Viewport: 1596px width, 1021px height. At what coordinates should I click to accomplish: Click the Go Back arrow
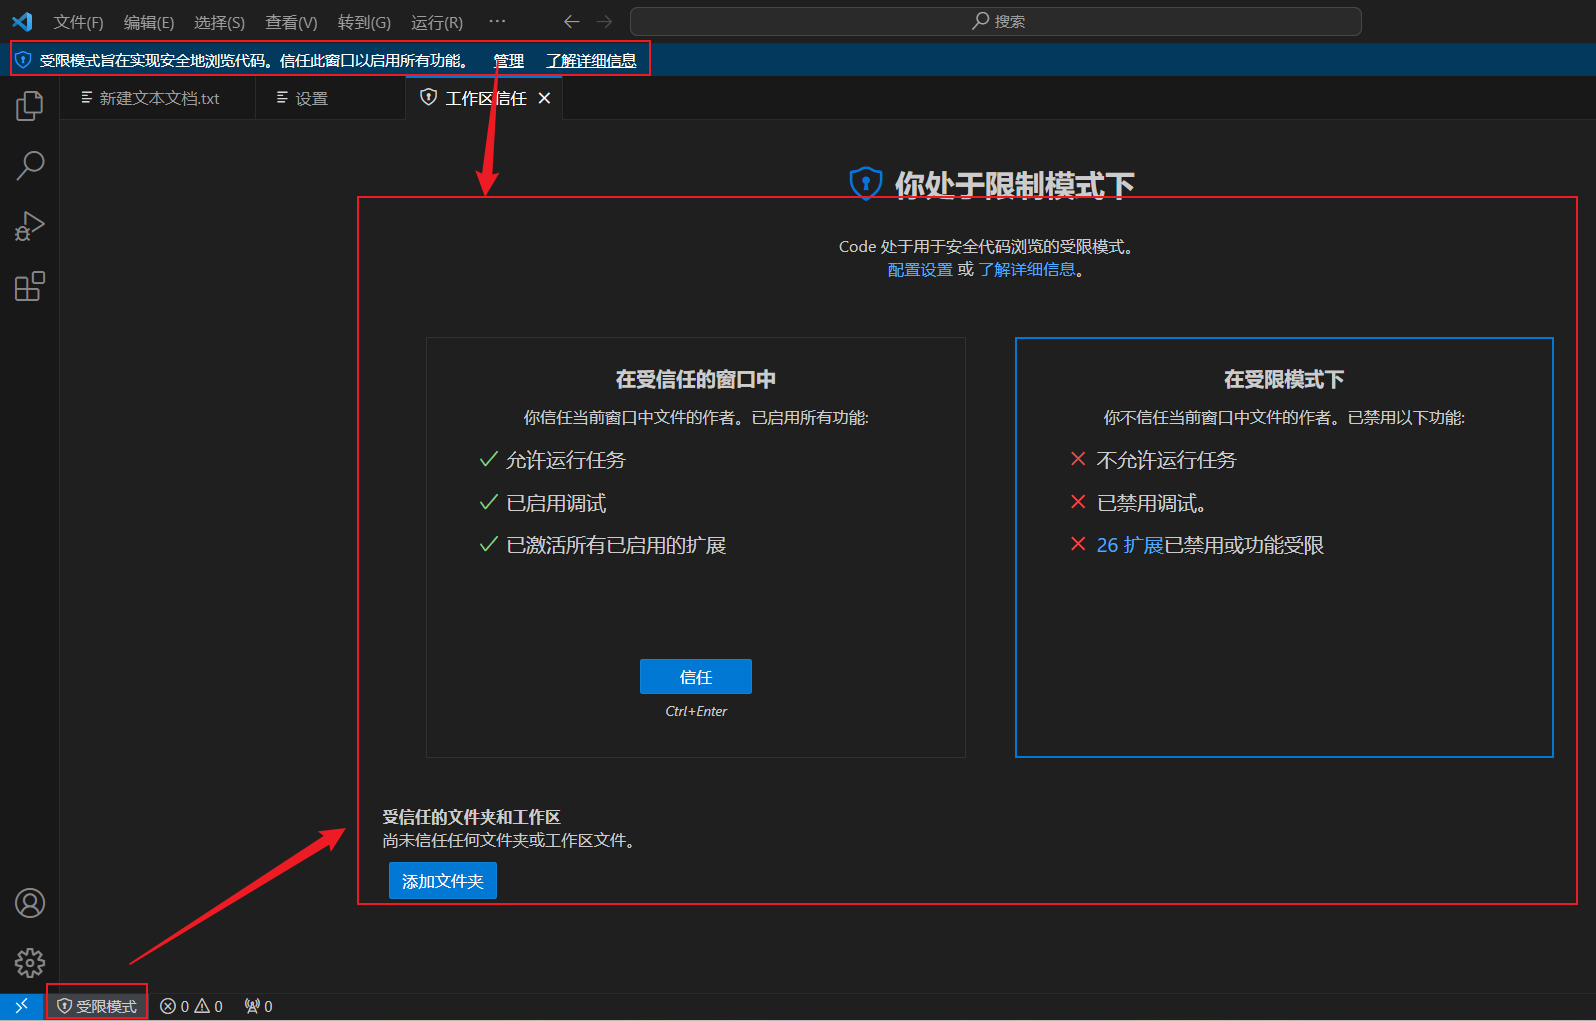pos(572,21)
